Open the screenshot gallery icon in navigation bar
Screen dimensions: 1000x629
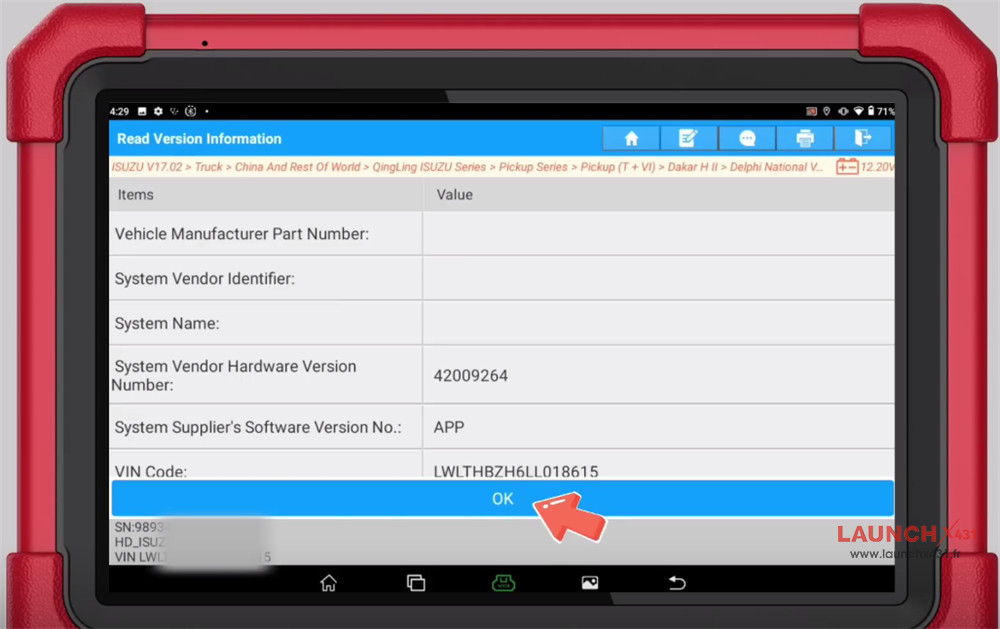click(x=590, y=582)
